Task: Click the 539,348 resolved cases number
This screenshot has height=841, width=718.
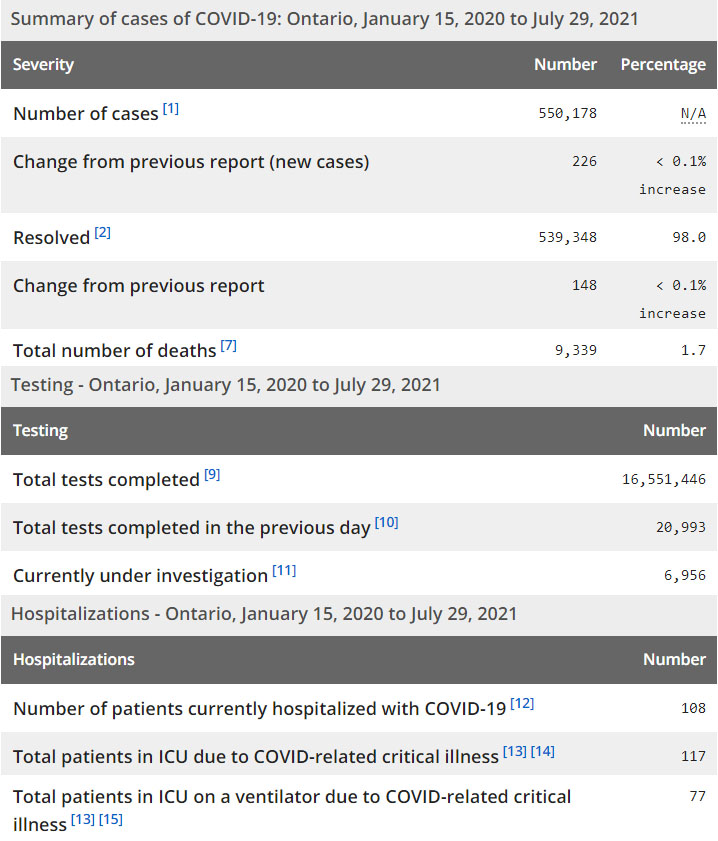Action: pyautogui.click(x=567, y=237)
